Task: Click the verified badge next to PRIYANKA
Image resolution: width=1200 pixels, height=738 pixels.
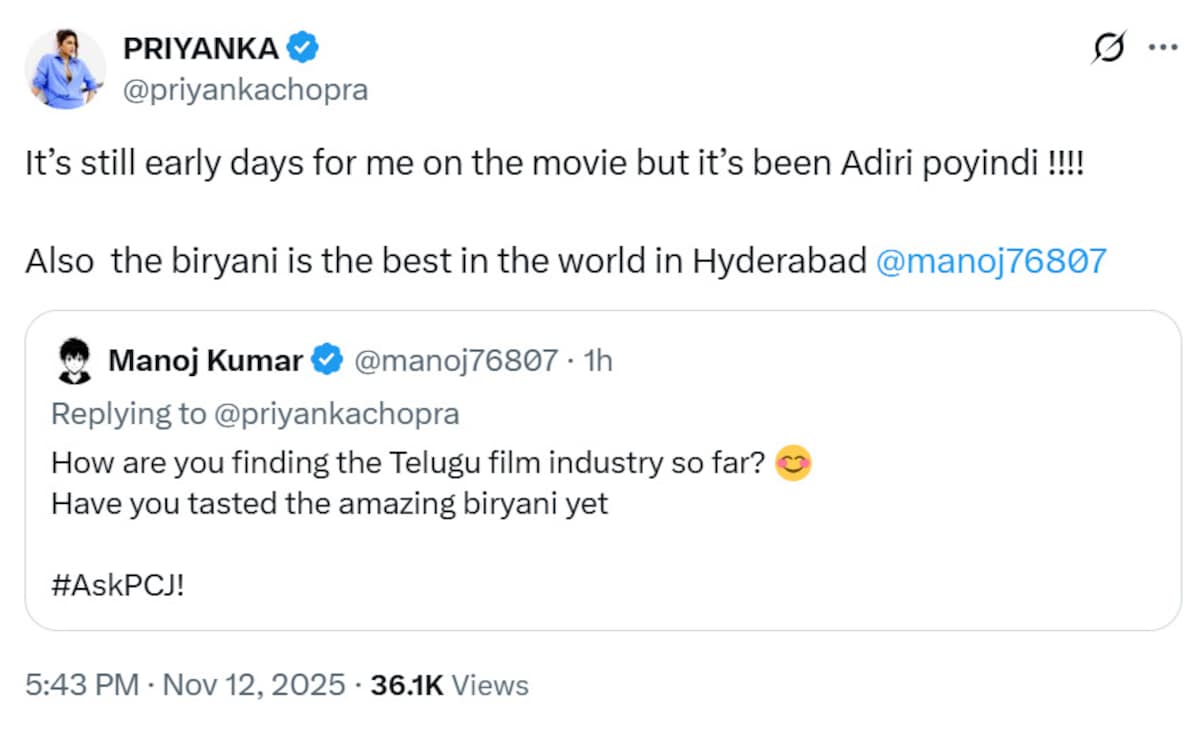Action: [x=303, y=47]
